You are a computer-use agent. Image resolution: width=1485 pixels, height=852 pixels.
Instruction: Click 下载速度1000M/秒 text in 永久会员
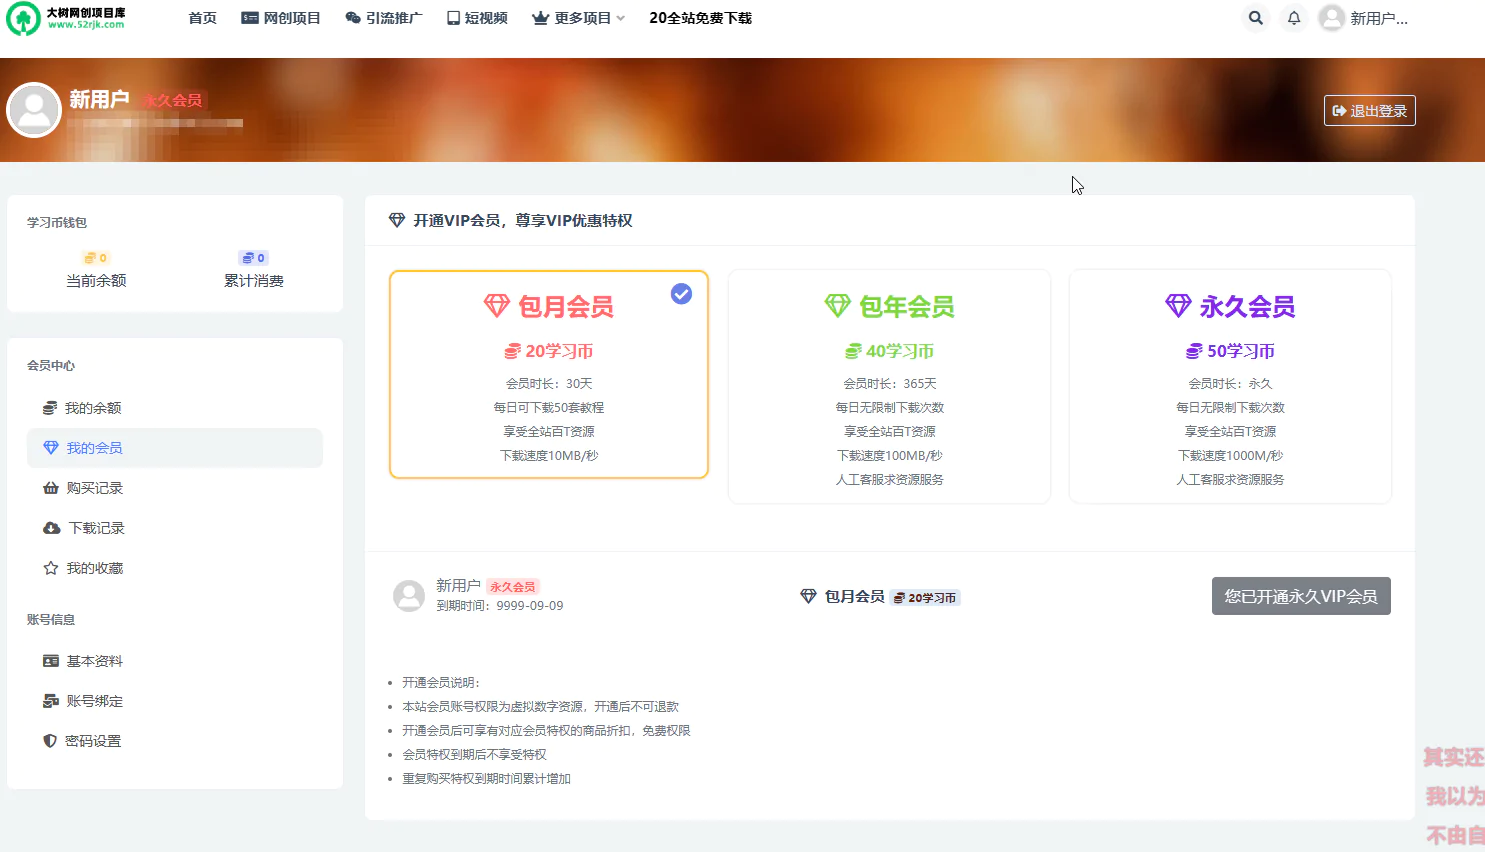coord(1230,456)
